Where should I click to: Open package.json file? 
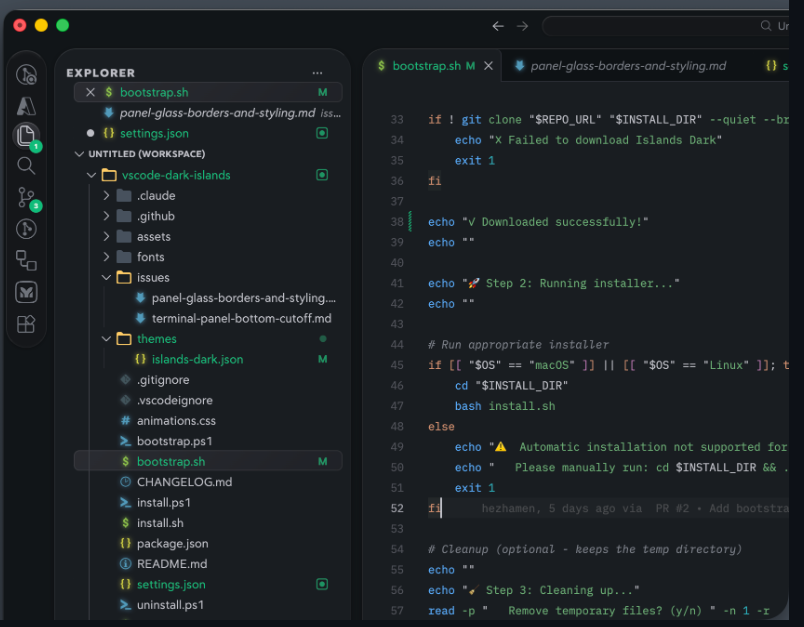pos(208,543)
